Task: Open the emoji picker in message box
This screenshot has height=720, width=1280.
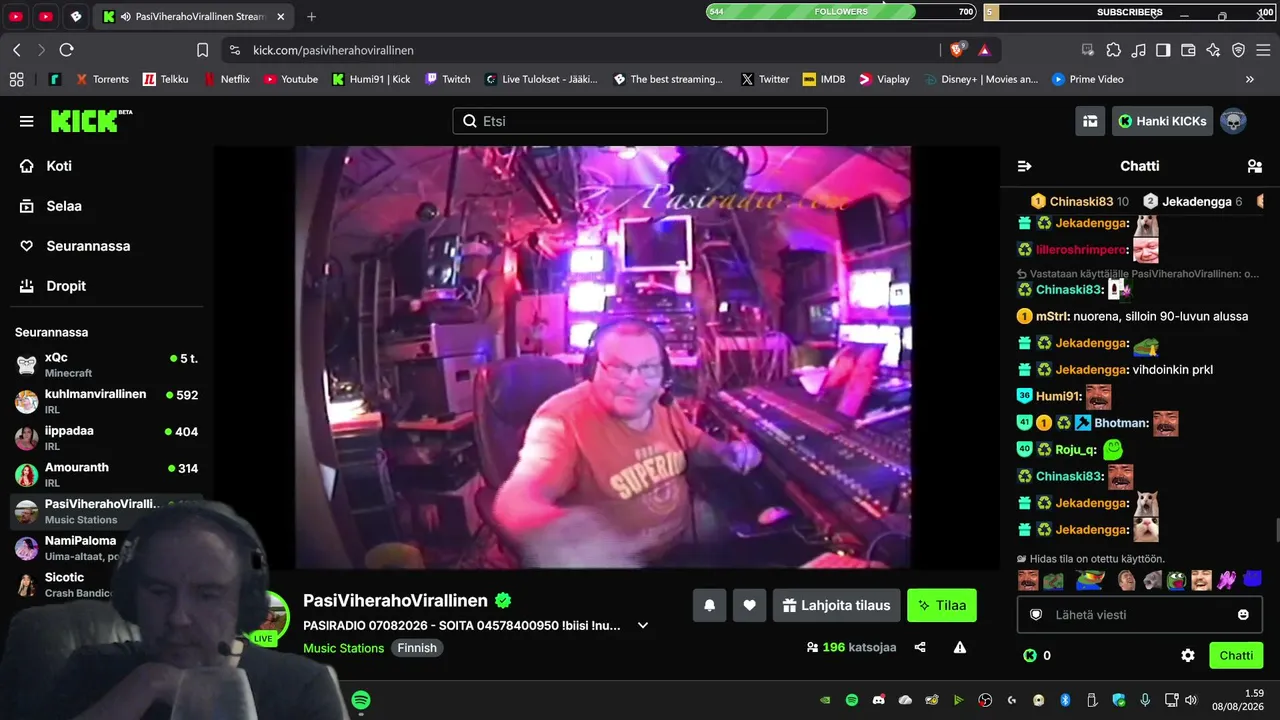Action: (x=1243, y=615)
